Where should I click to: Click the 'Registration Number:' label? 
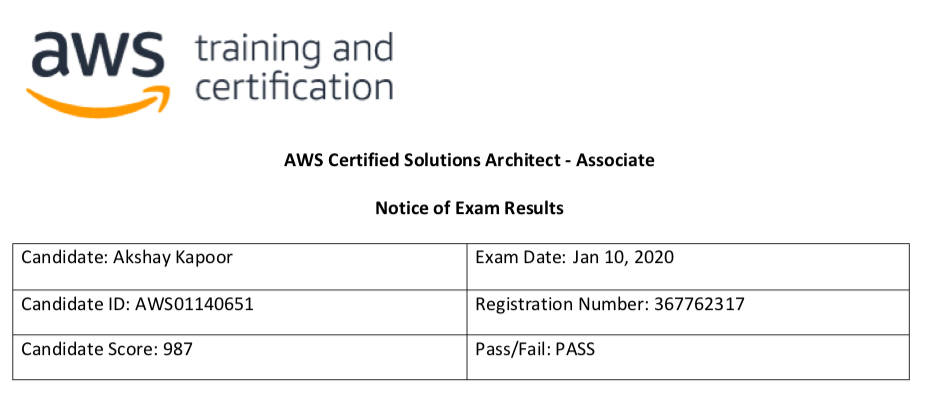(562, 305)
